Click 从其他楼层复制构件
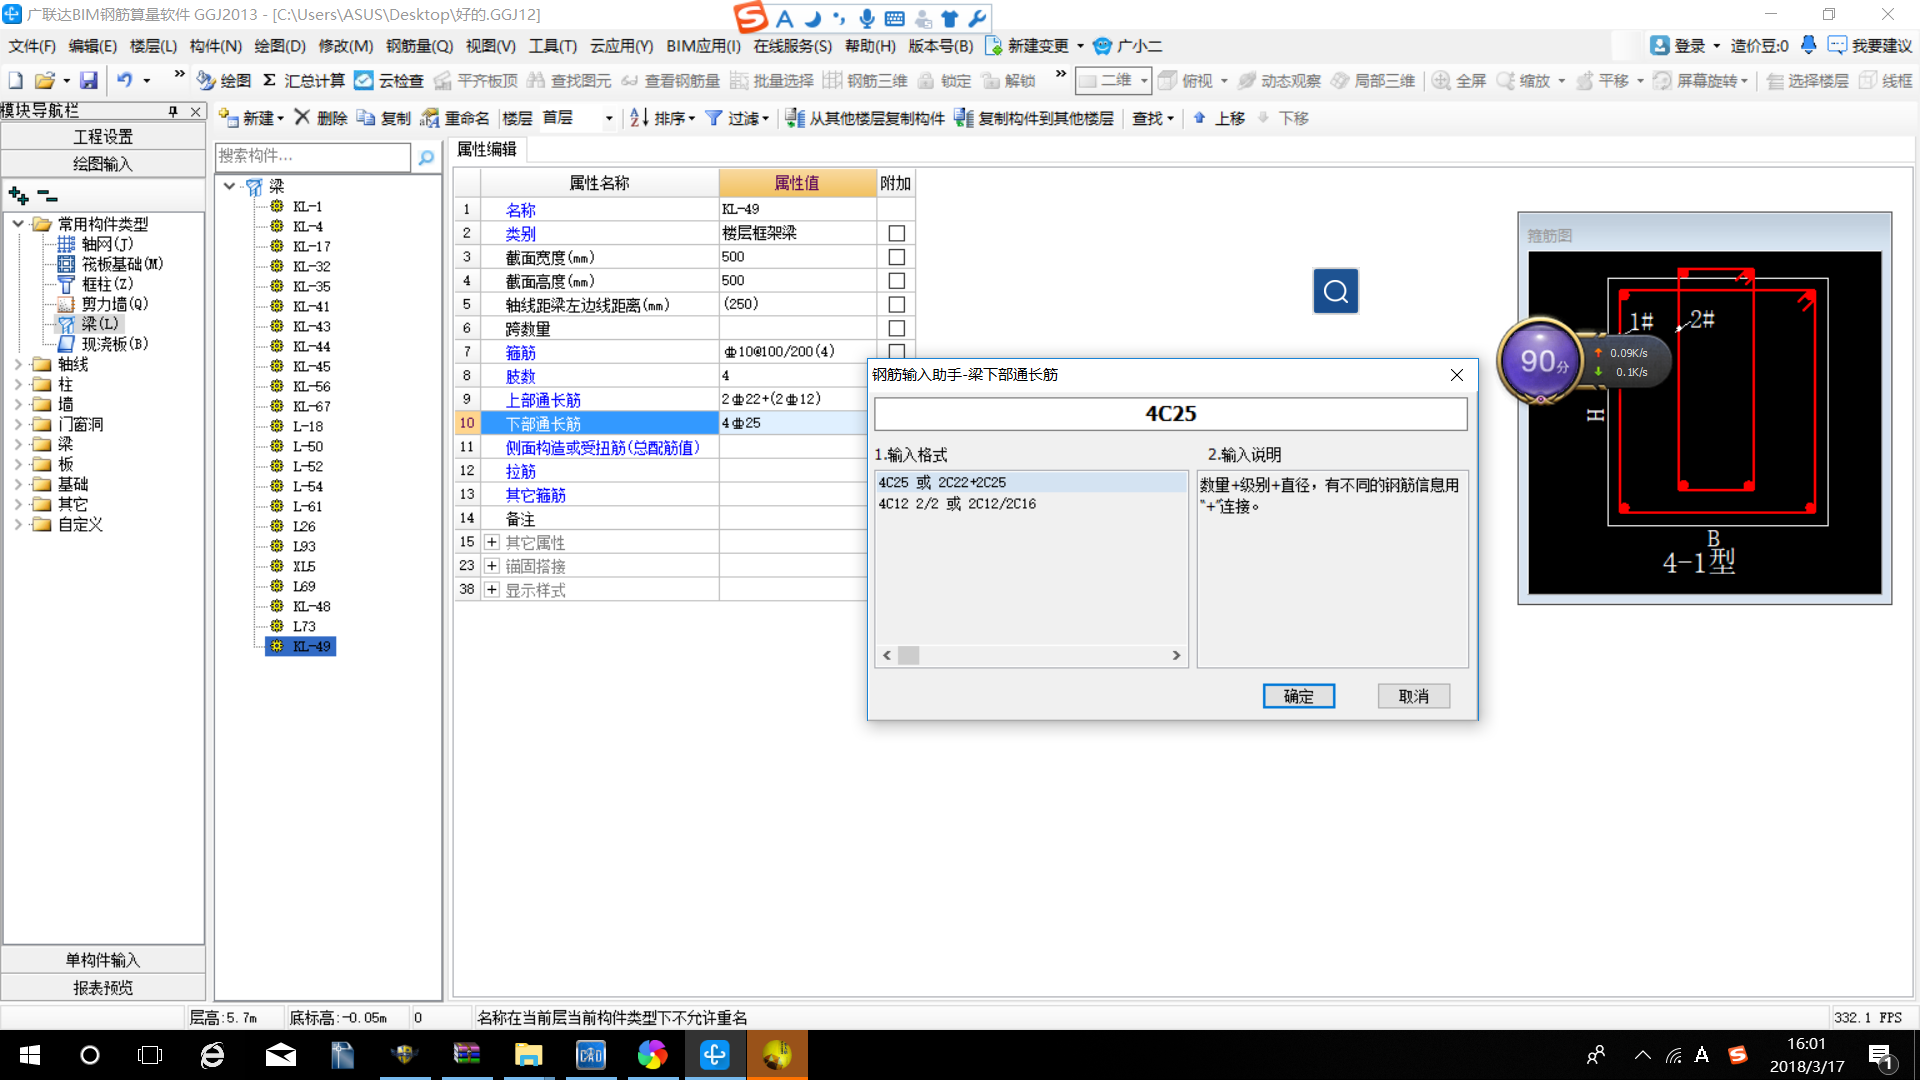The width and height of the screenshot is (1920, 1080). [x=865, y=118]
